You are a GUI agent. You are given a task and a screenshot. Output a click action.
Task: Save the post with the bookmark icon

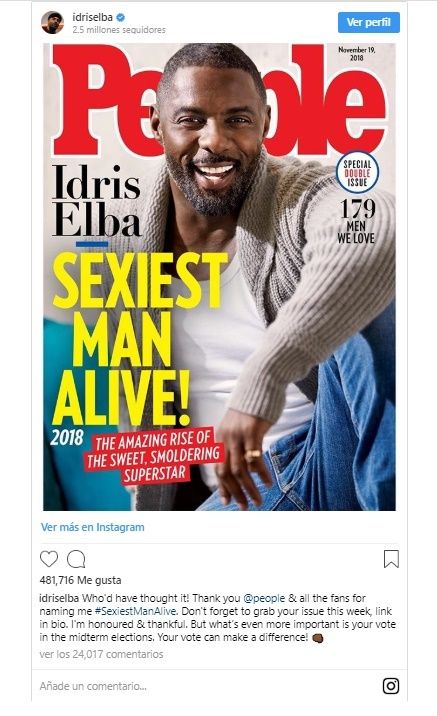[391, 559]
